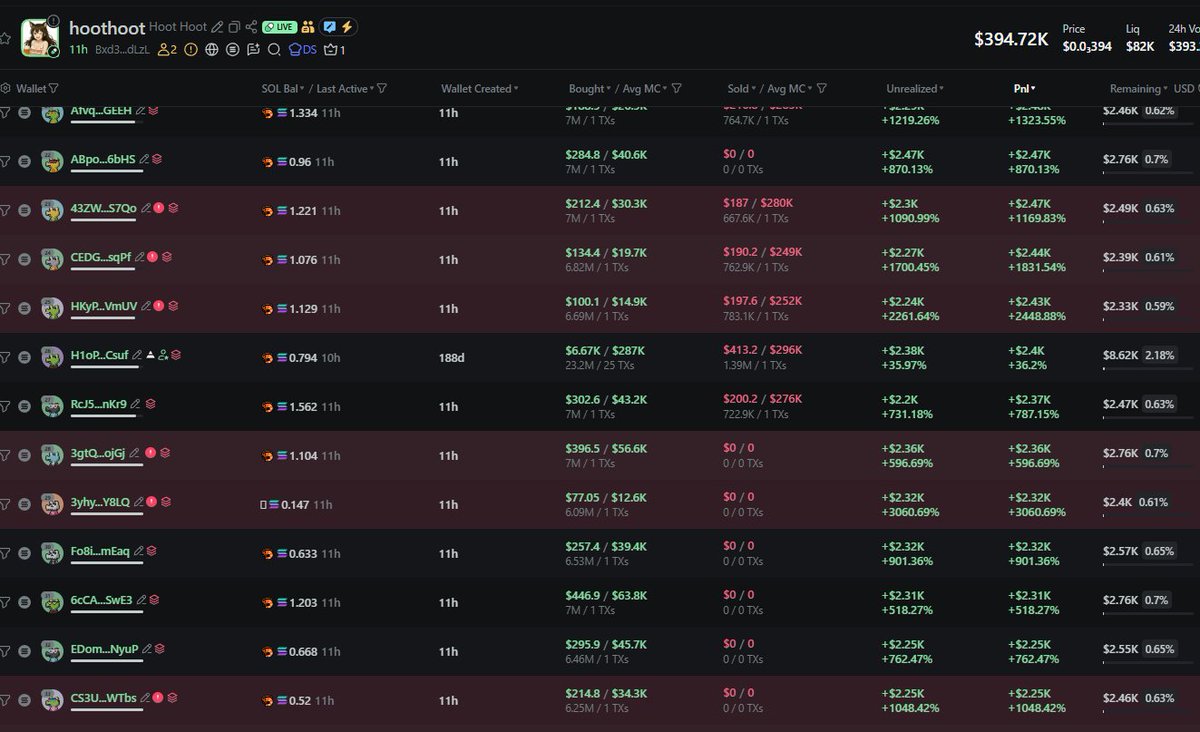Click the contract address Bxd3...dLzL
This screenshot has height=732, width=1200.
(122, 49)
